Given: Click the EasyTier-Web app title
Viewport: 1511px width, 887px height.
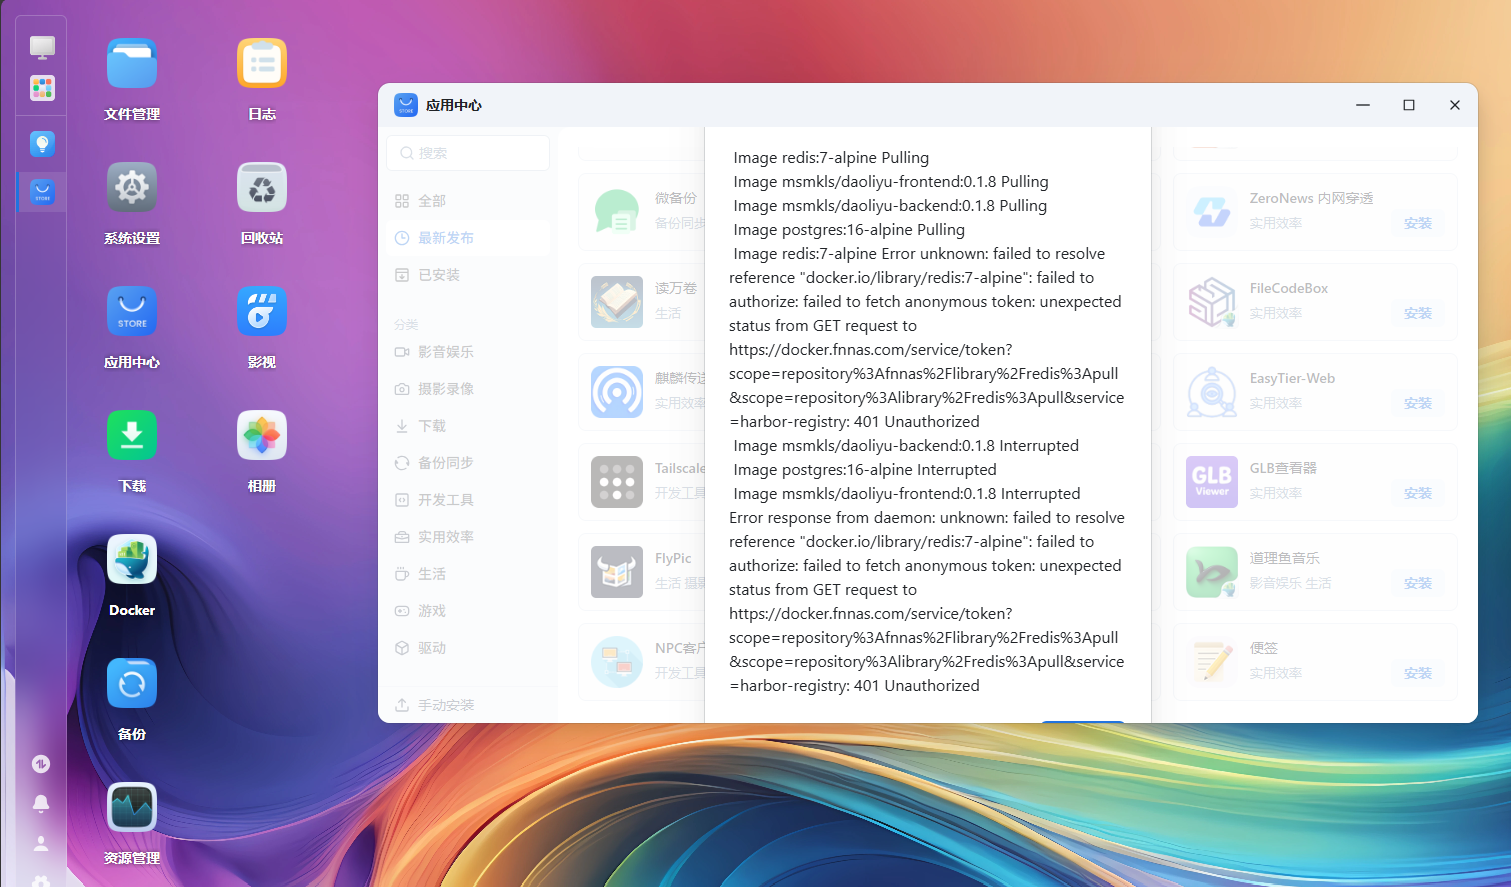Looking at the screenshot, I should click(x=1292, y=378).
